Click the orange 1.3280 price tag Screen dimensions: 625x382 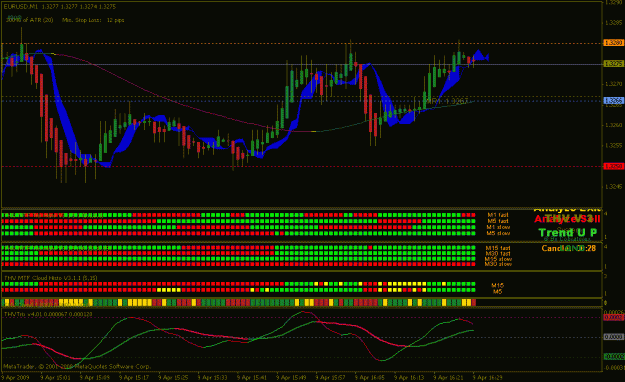coord(614,43)
